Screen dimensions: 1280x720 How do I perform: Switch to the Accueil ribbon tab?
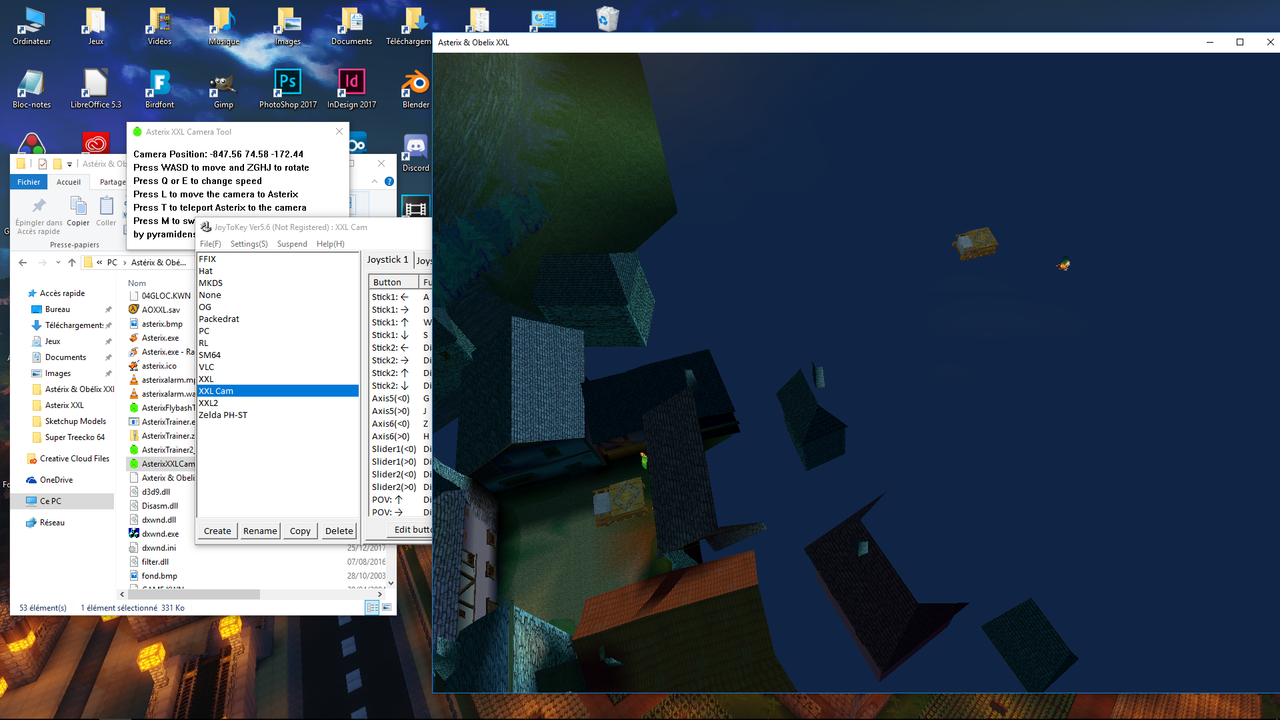click(x=68, y=182)
